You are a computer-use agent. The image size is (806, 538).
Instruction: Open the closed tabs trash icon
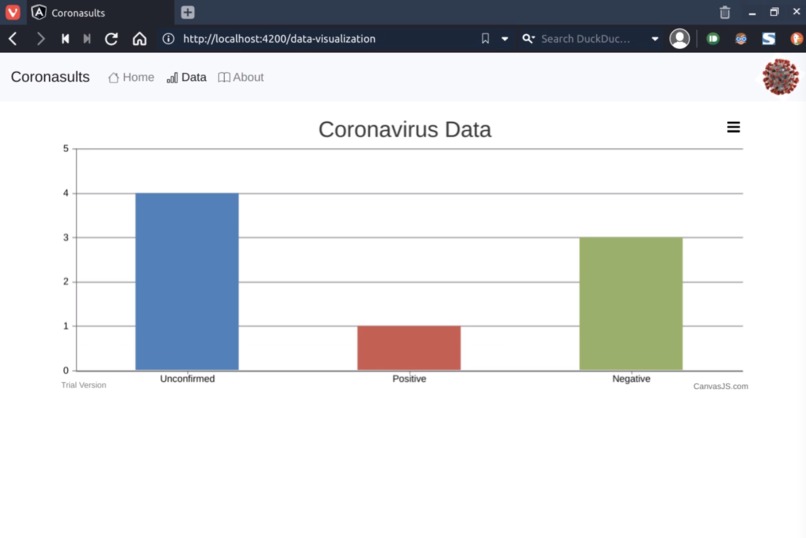[x=725, y=12]
